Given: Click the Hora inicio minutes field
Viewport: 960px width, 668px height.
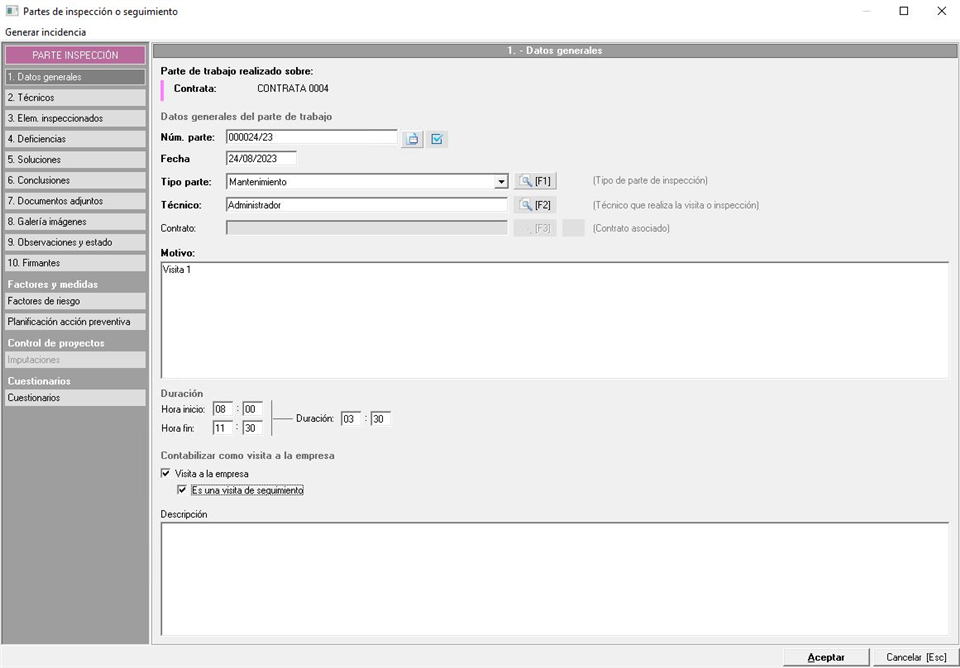Looking at the screenshot, I should pyautogui.click(x=253, y=409).
